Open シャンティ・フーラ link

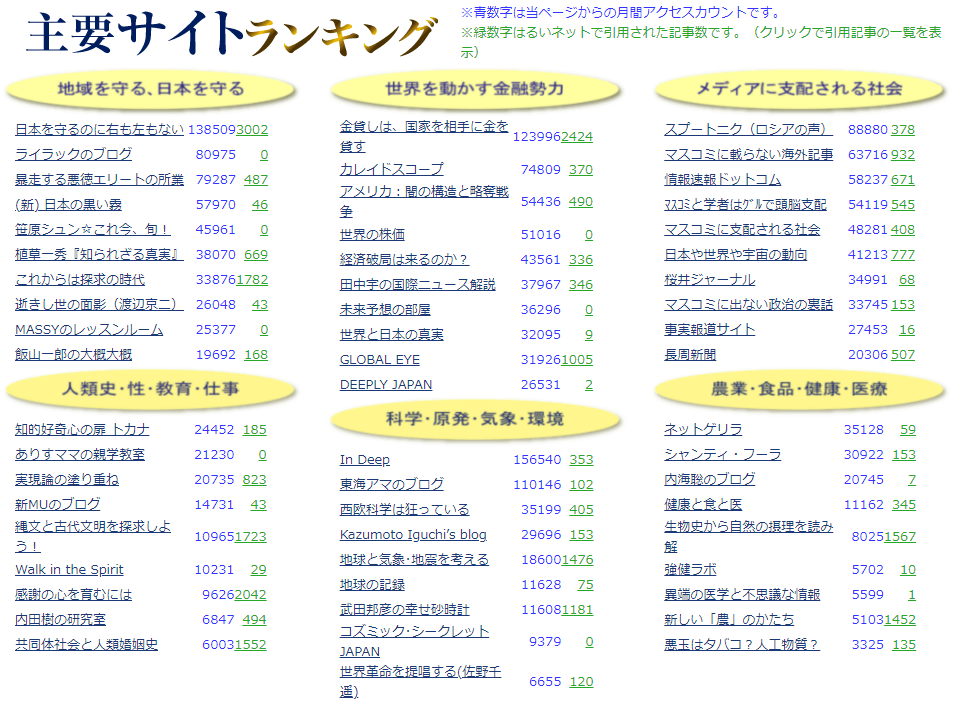[723, 455]
